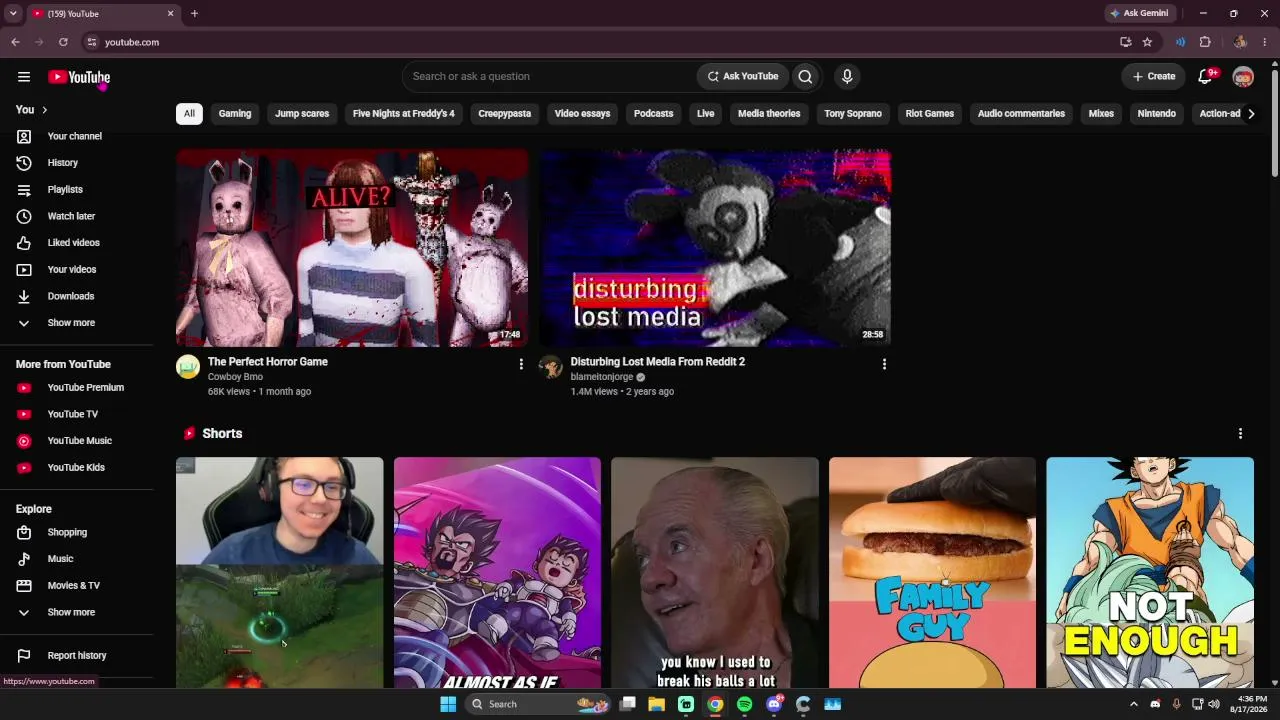1280x720 pixels.
Task: Open Movies & TV under Explore
Action: tap(76, 586)
